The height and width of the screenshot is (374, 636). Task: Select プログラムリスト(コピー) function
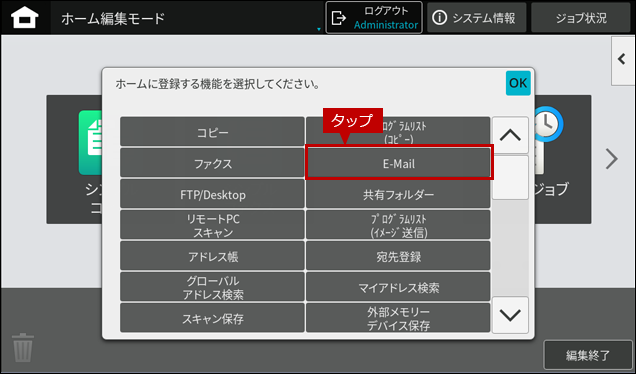(398, 132)
